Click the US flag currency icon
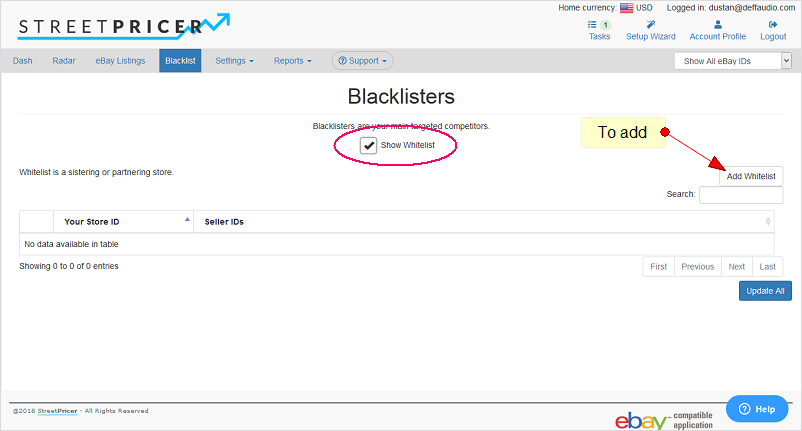Image resolution: width=802 pixels, height=431 pixels. pos(626,8)
